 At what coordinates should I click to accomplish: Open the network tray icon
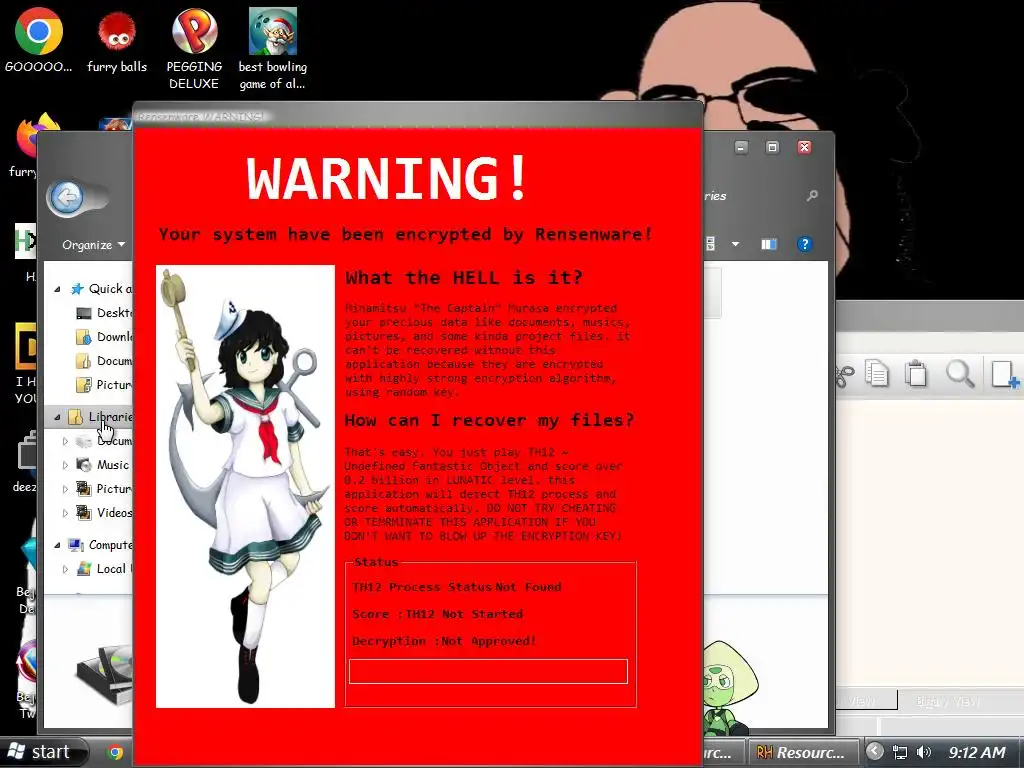tap(900, 752)
